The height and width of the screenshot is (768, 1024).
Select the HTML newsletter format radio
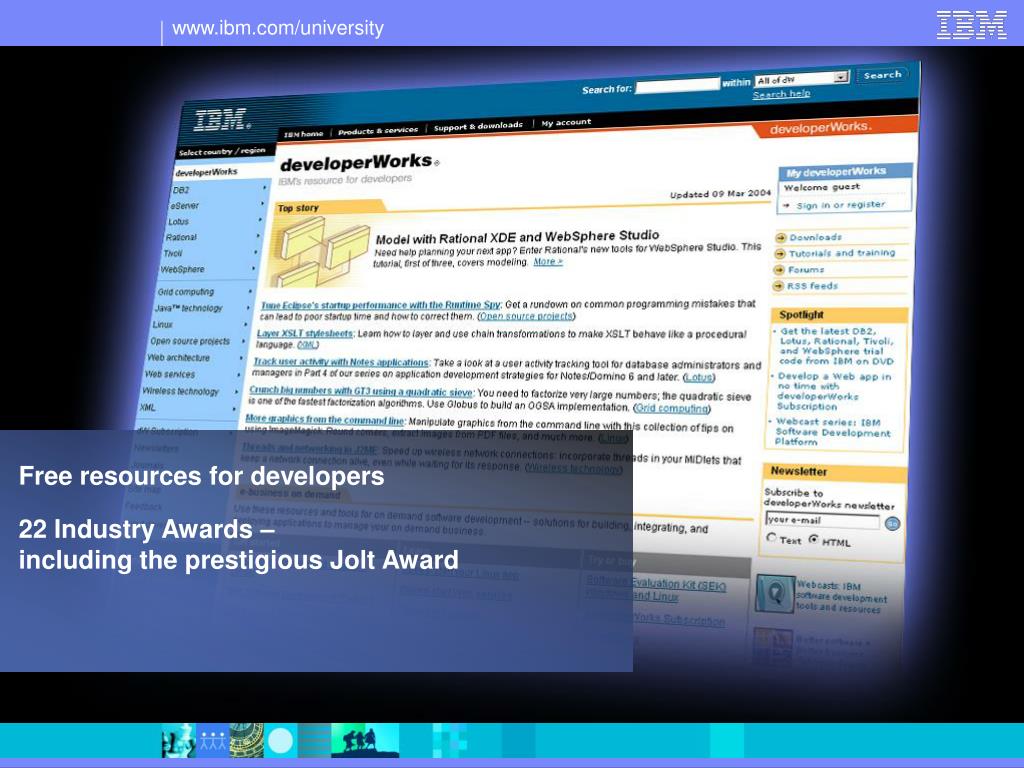[814, 539]
